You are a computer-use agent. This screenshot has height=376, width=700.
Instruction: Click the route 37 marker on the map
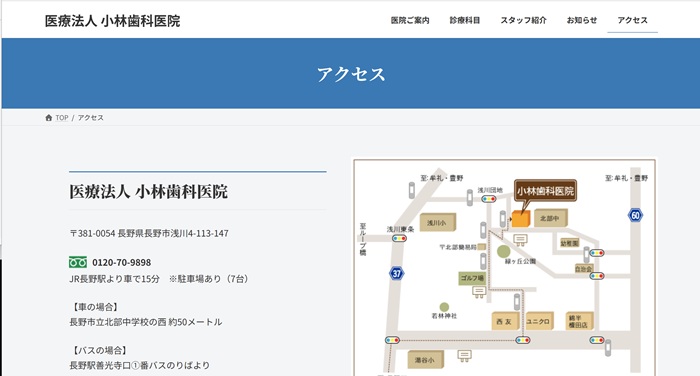396,273
